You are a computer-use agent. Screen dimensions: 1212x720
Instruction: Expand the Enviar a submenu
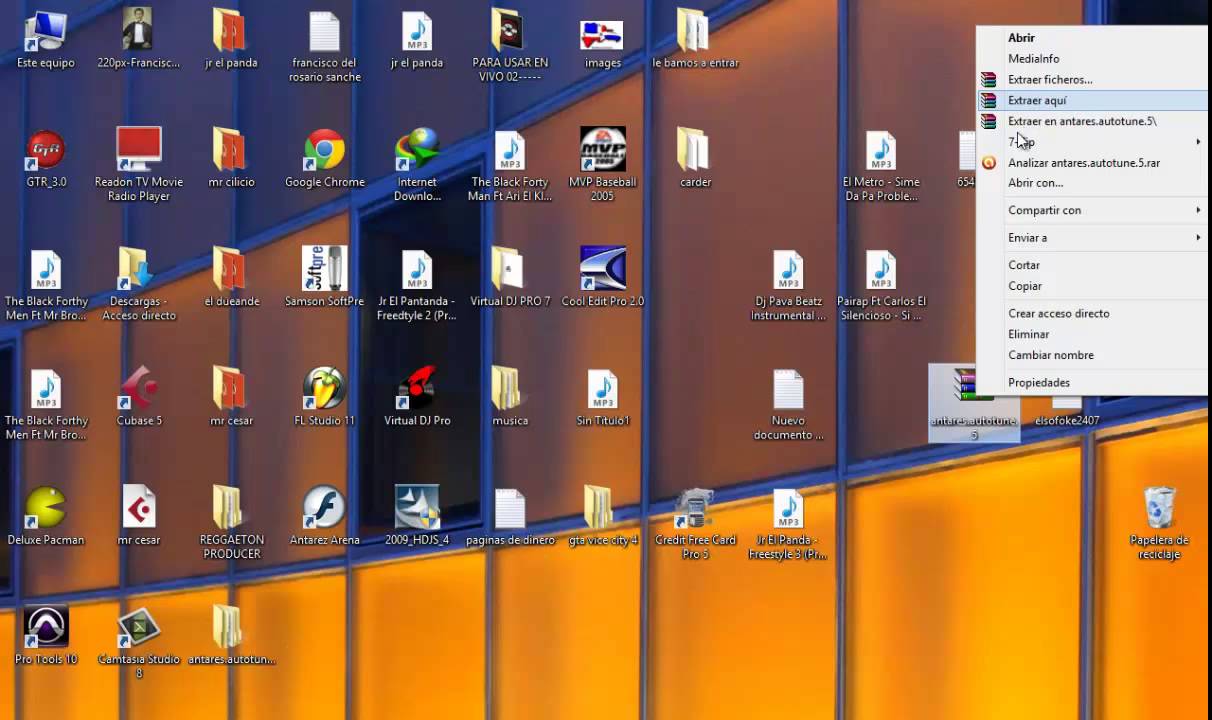click(1092, 238)
